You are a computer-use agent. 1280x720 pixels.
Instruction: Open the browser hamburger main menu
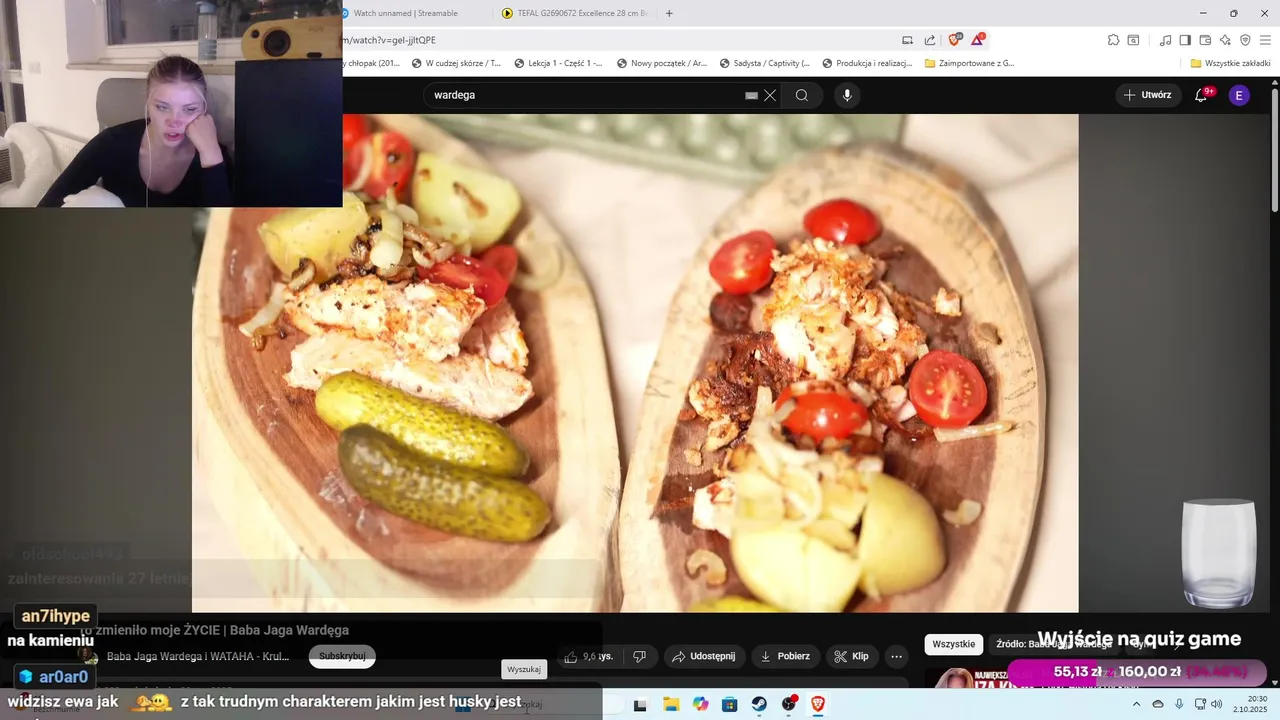1265,40
